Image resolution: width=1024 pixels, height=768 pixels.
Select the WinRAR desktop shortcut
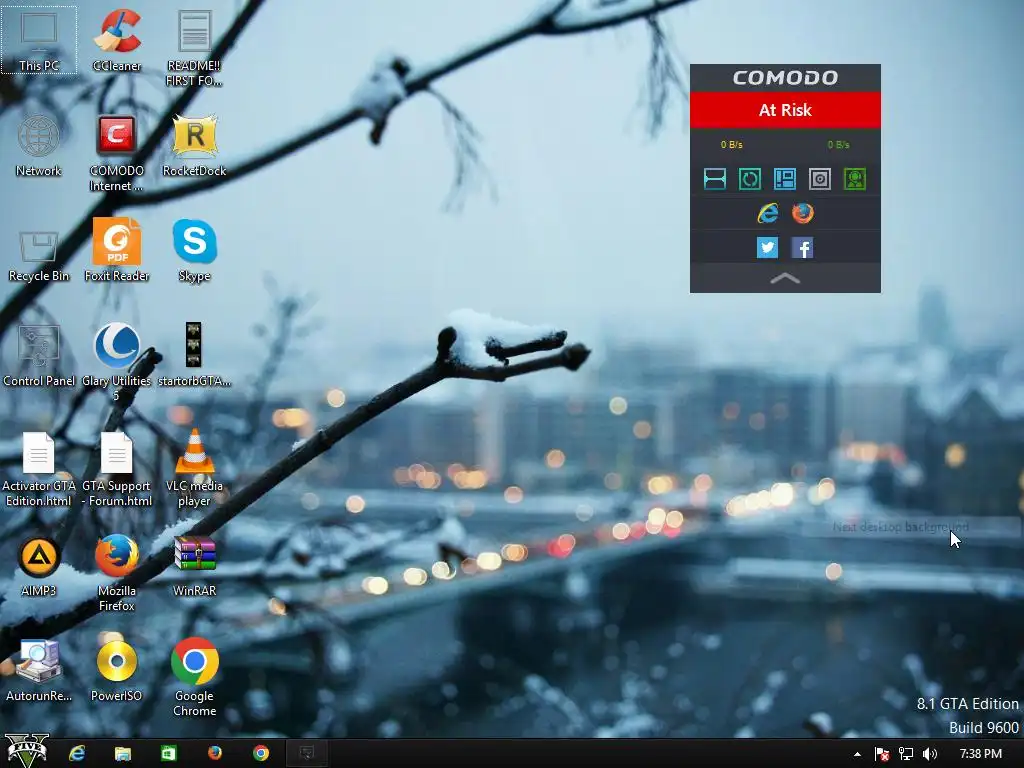[x=194, y=567]
